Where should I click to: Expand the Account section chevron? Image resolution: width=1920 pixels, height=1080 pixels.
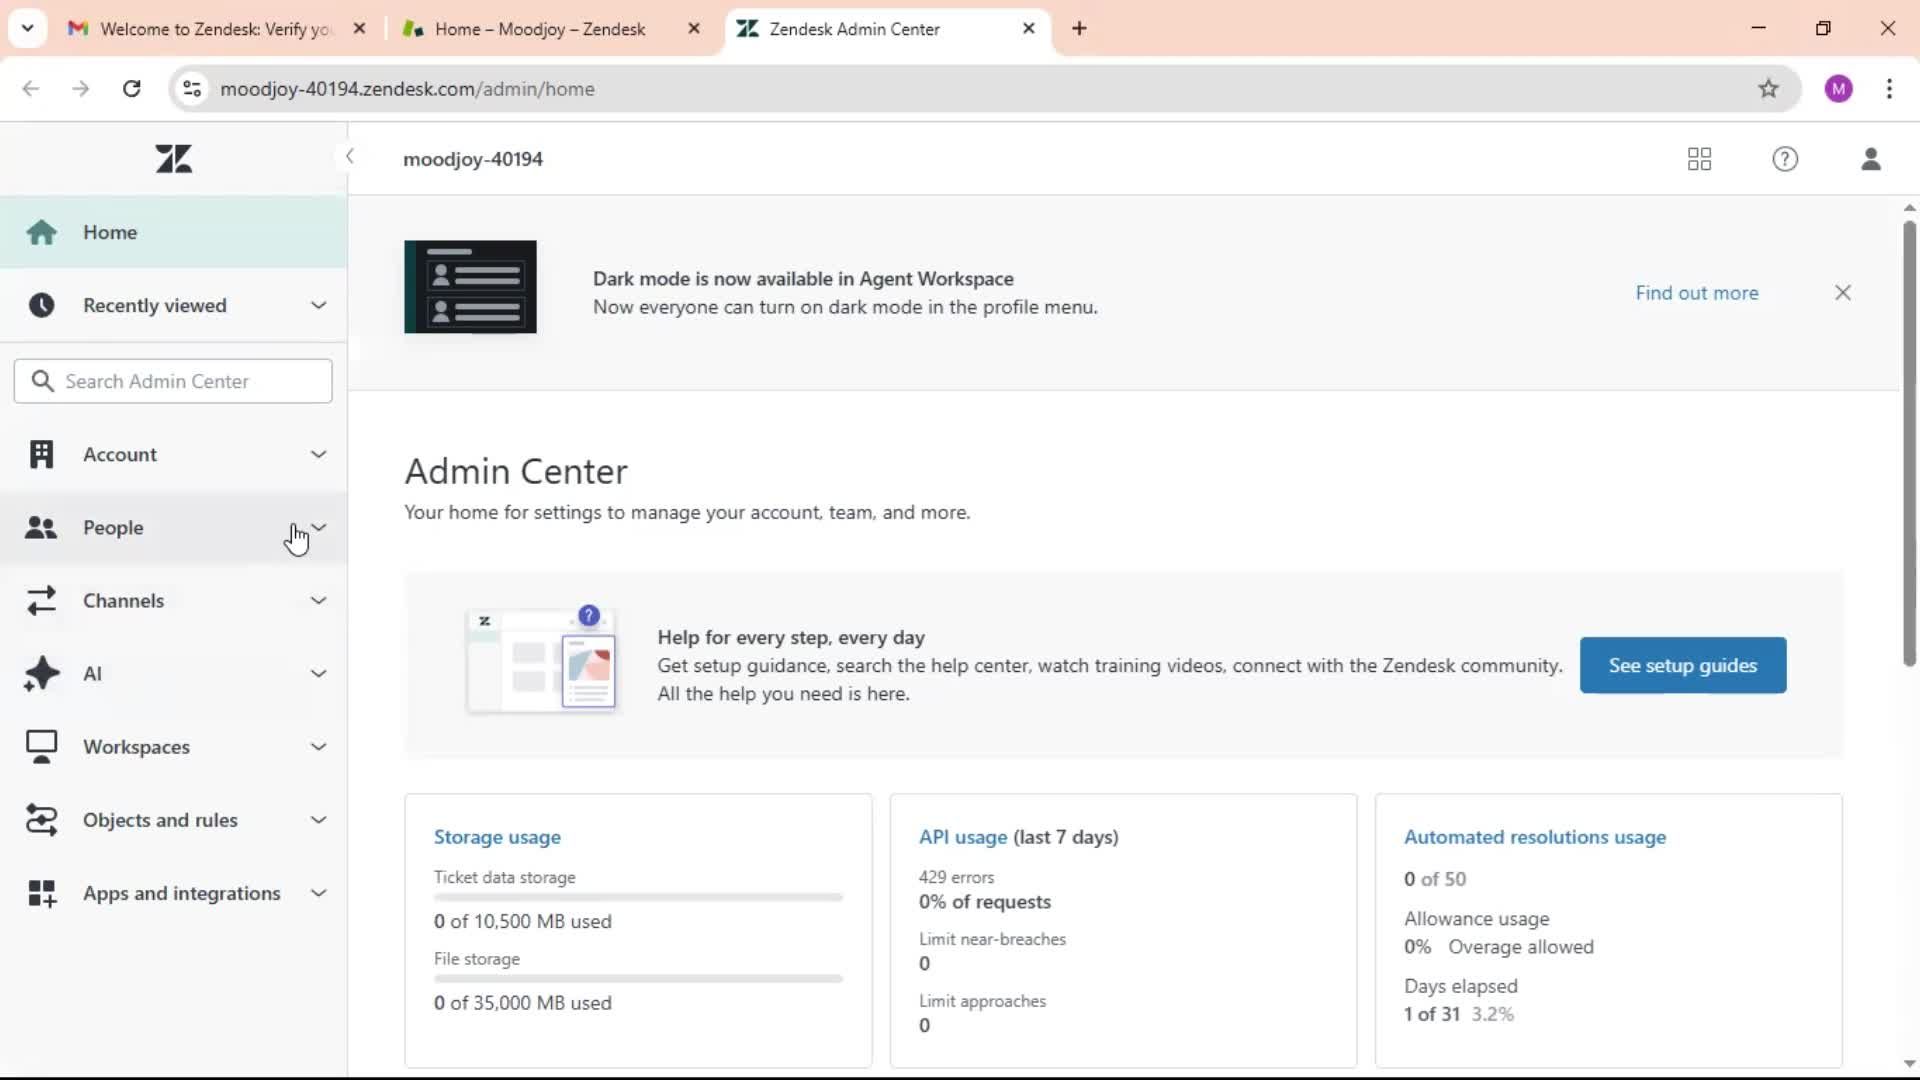[318, 454]
